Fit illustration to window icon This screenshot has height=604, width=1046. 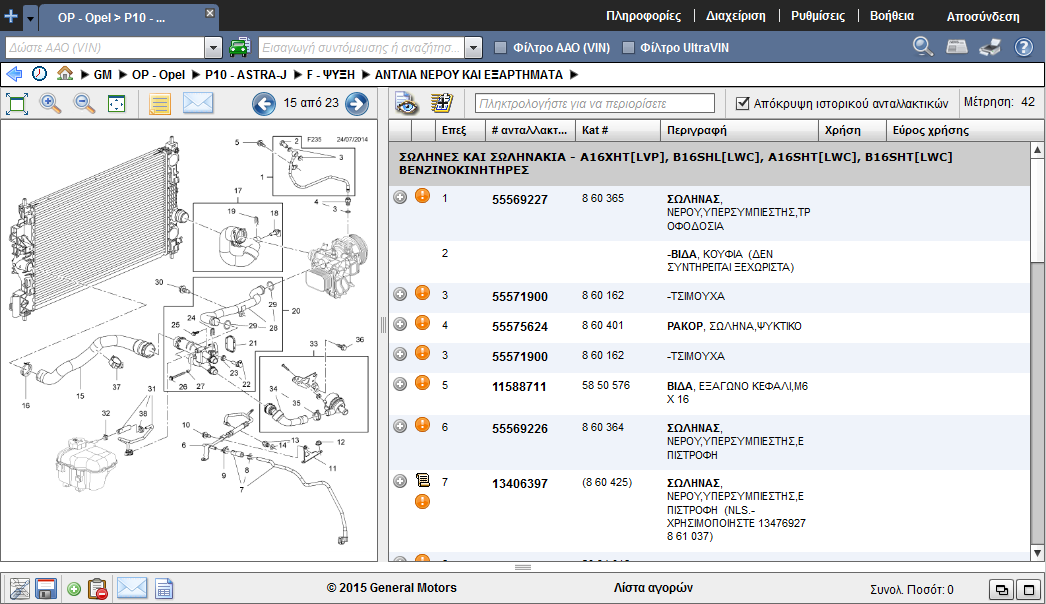click(x=17, y=103)
